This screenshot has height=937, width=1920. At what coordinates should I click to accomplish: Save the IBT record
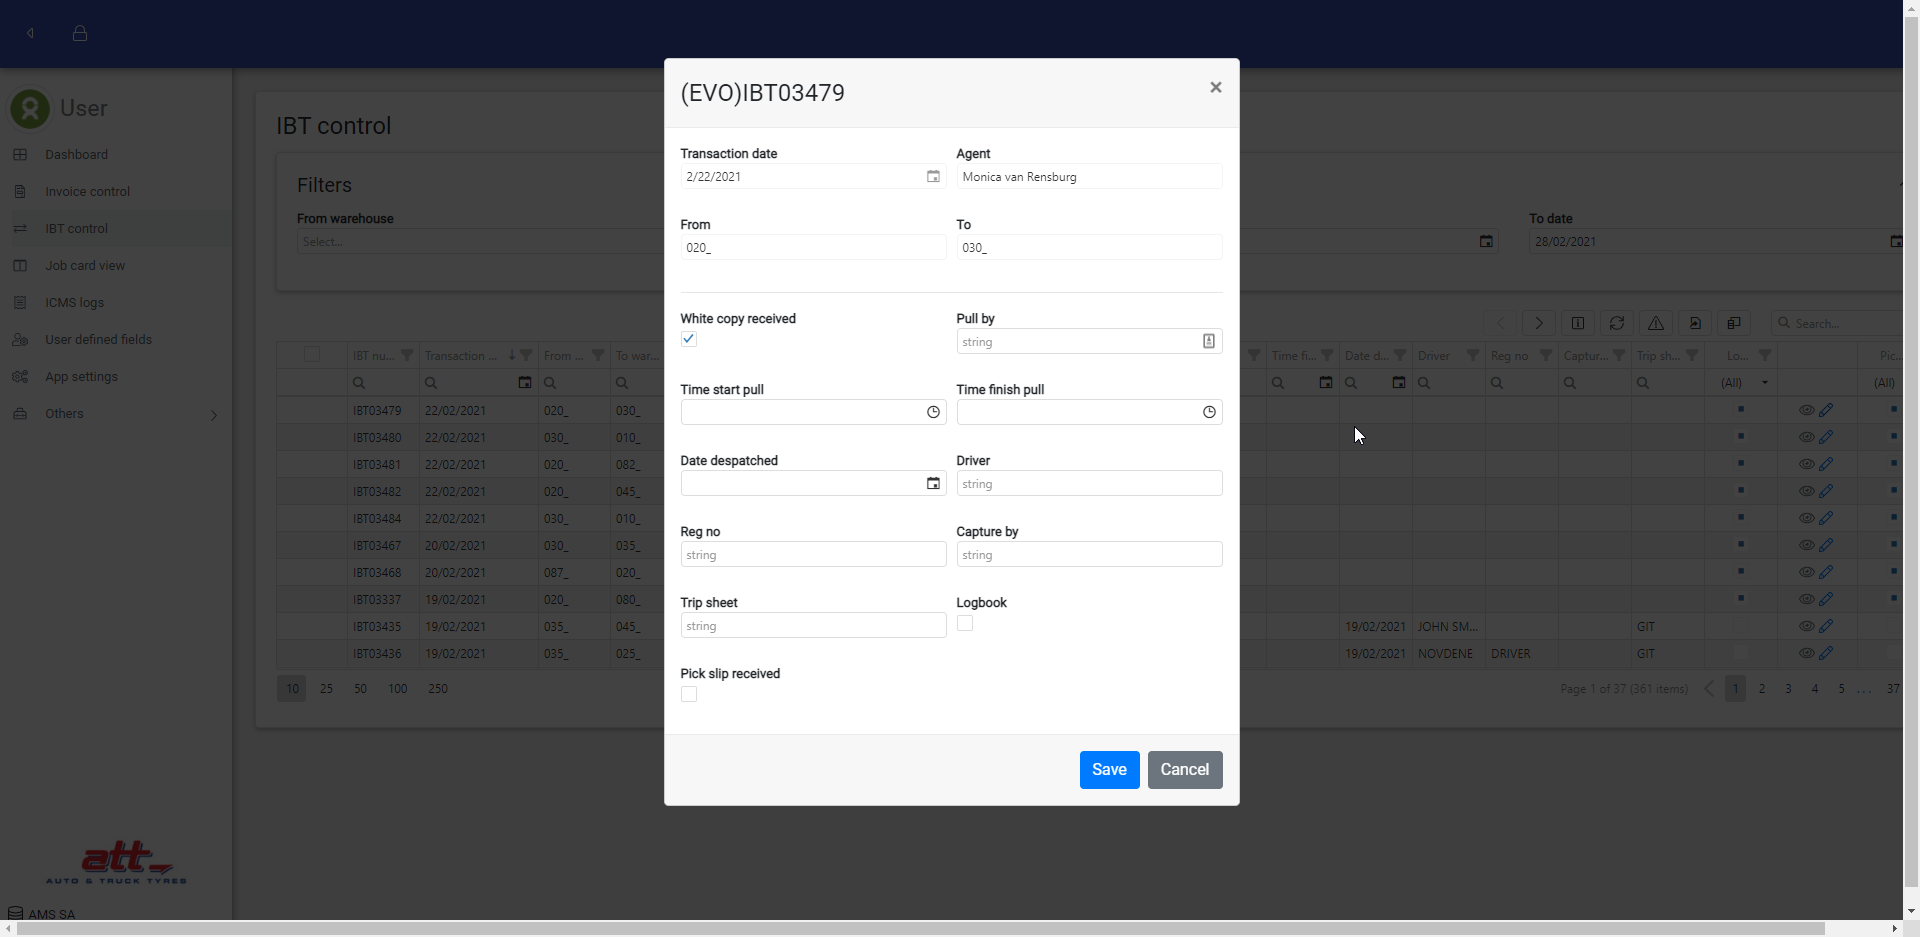click(1109, 770)
